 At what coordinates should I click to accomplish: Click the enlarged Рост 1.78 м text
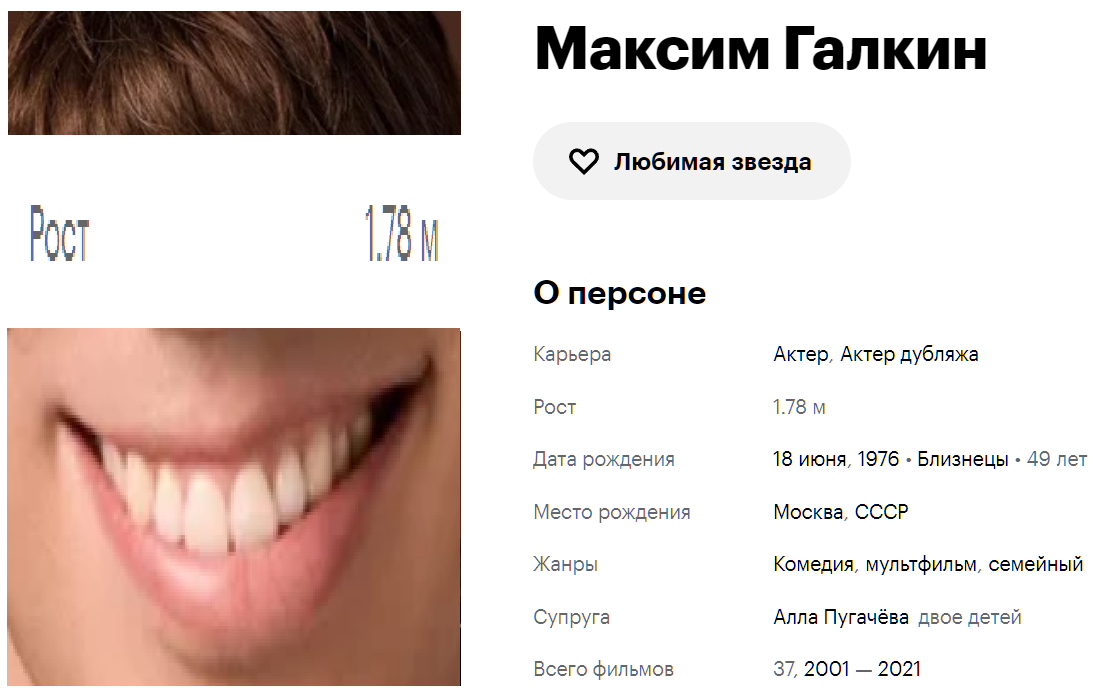coord(234,233)
